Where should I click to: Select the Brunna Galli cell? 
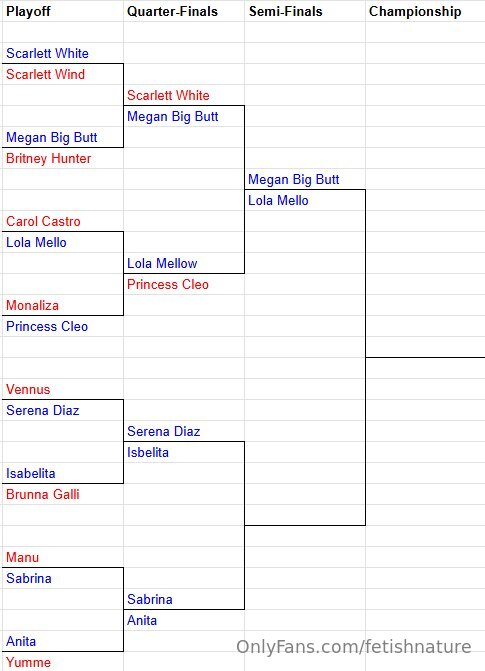click(x=63, y=494)
